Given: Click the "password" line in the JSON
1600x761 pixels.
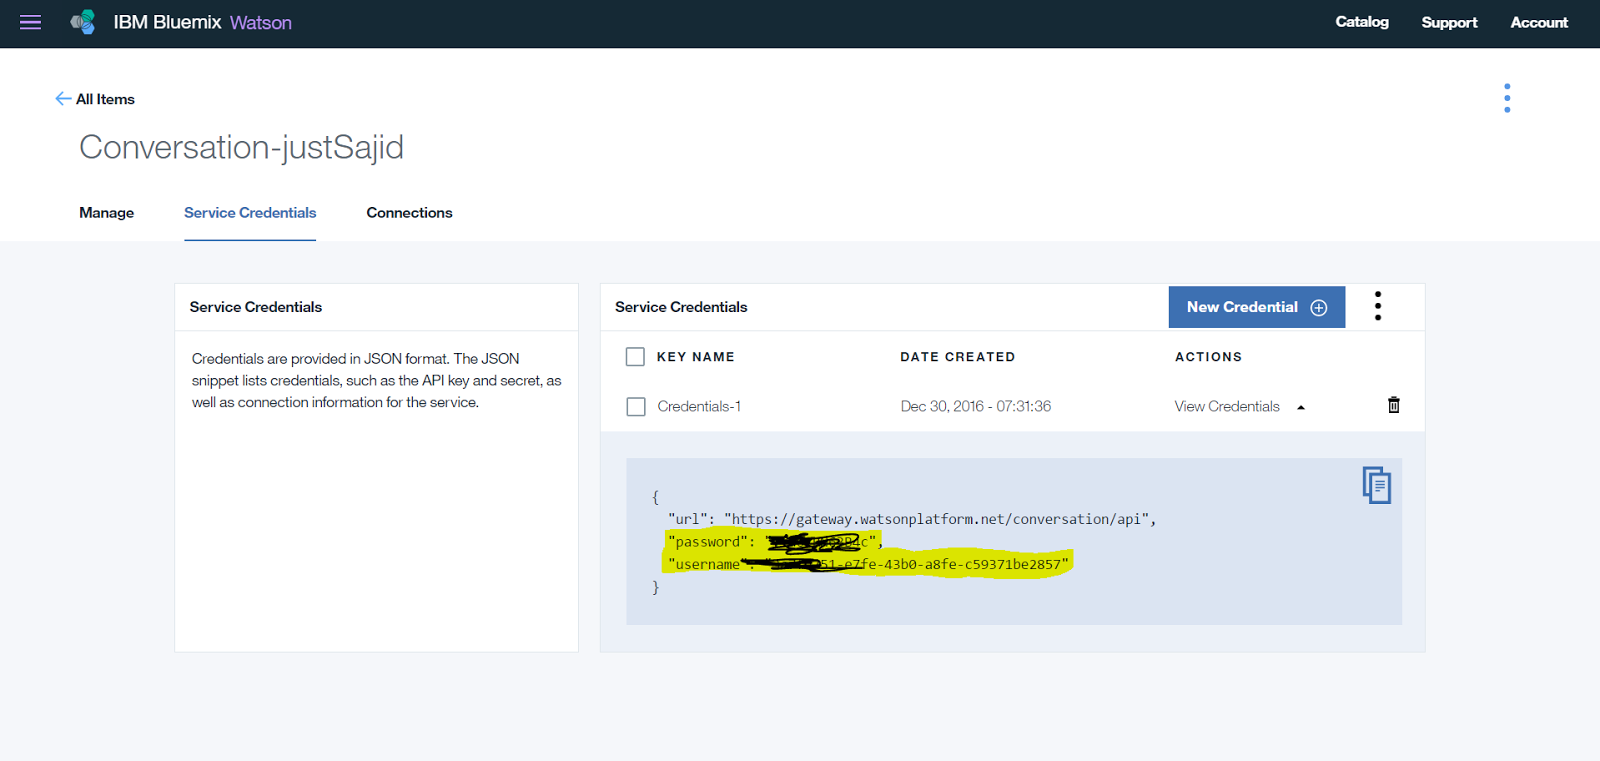Looking at the screenshot, I should click(775, 542).
